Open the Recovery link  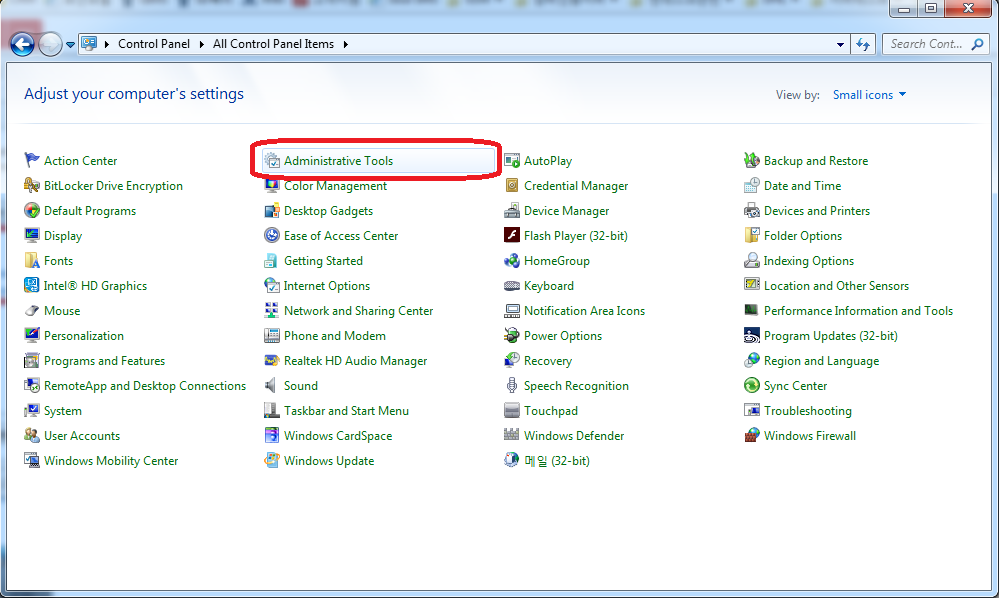coord(547,361)
